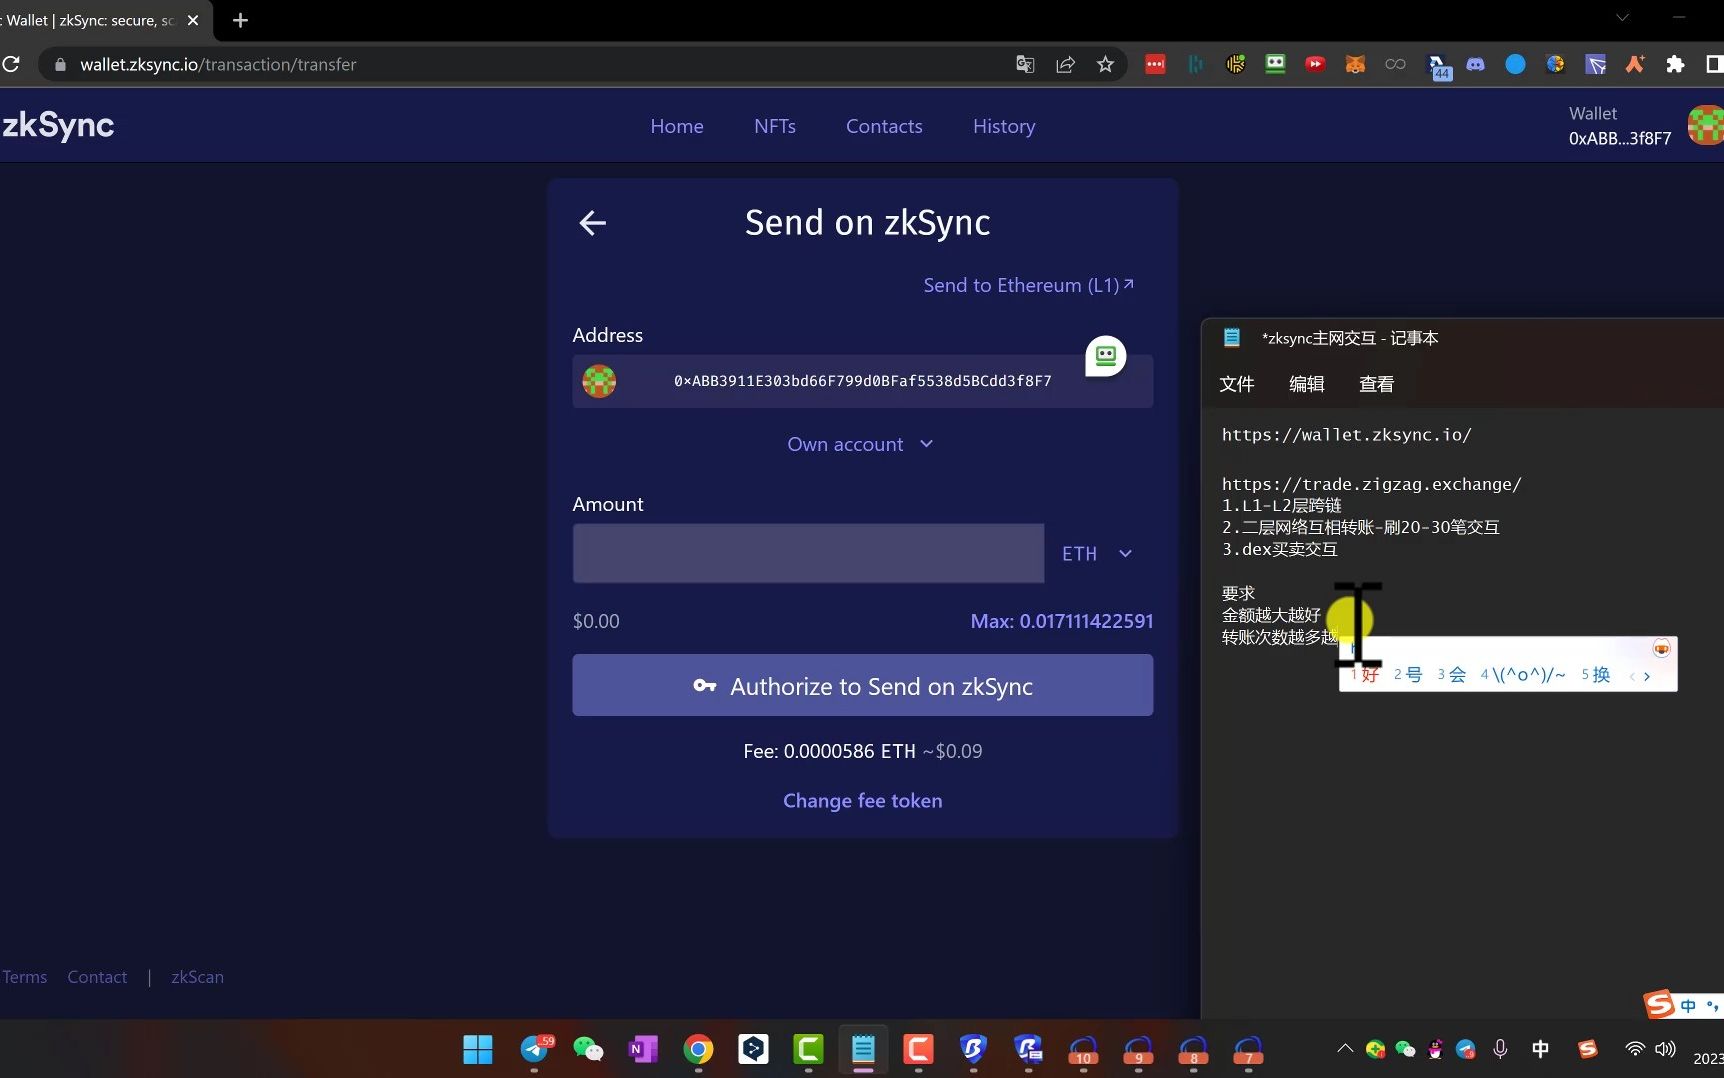Open the volume speaker icon in the tray
The height and width of the screenshot is (1078, 1724).
click(x=1665, y=1048)
